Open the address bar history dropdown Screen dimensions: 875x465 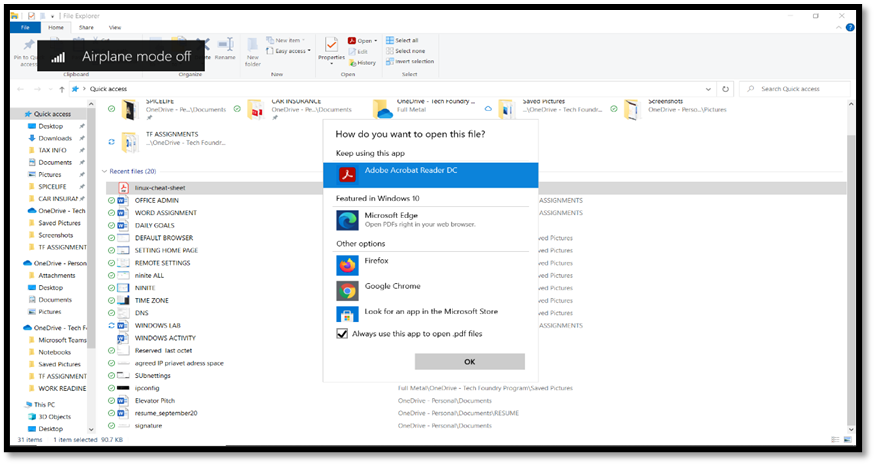pyautogui.click(x=708, y=89)
